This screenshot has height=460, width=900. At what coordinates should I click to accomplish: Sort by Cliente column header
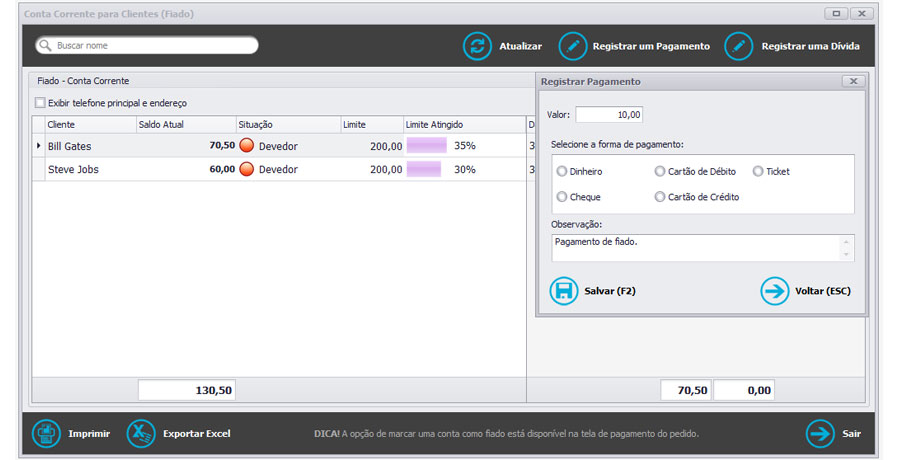90,124
